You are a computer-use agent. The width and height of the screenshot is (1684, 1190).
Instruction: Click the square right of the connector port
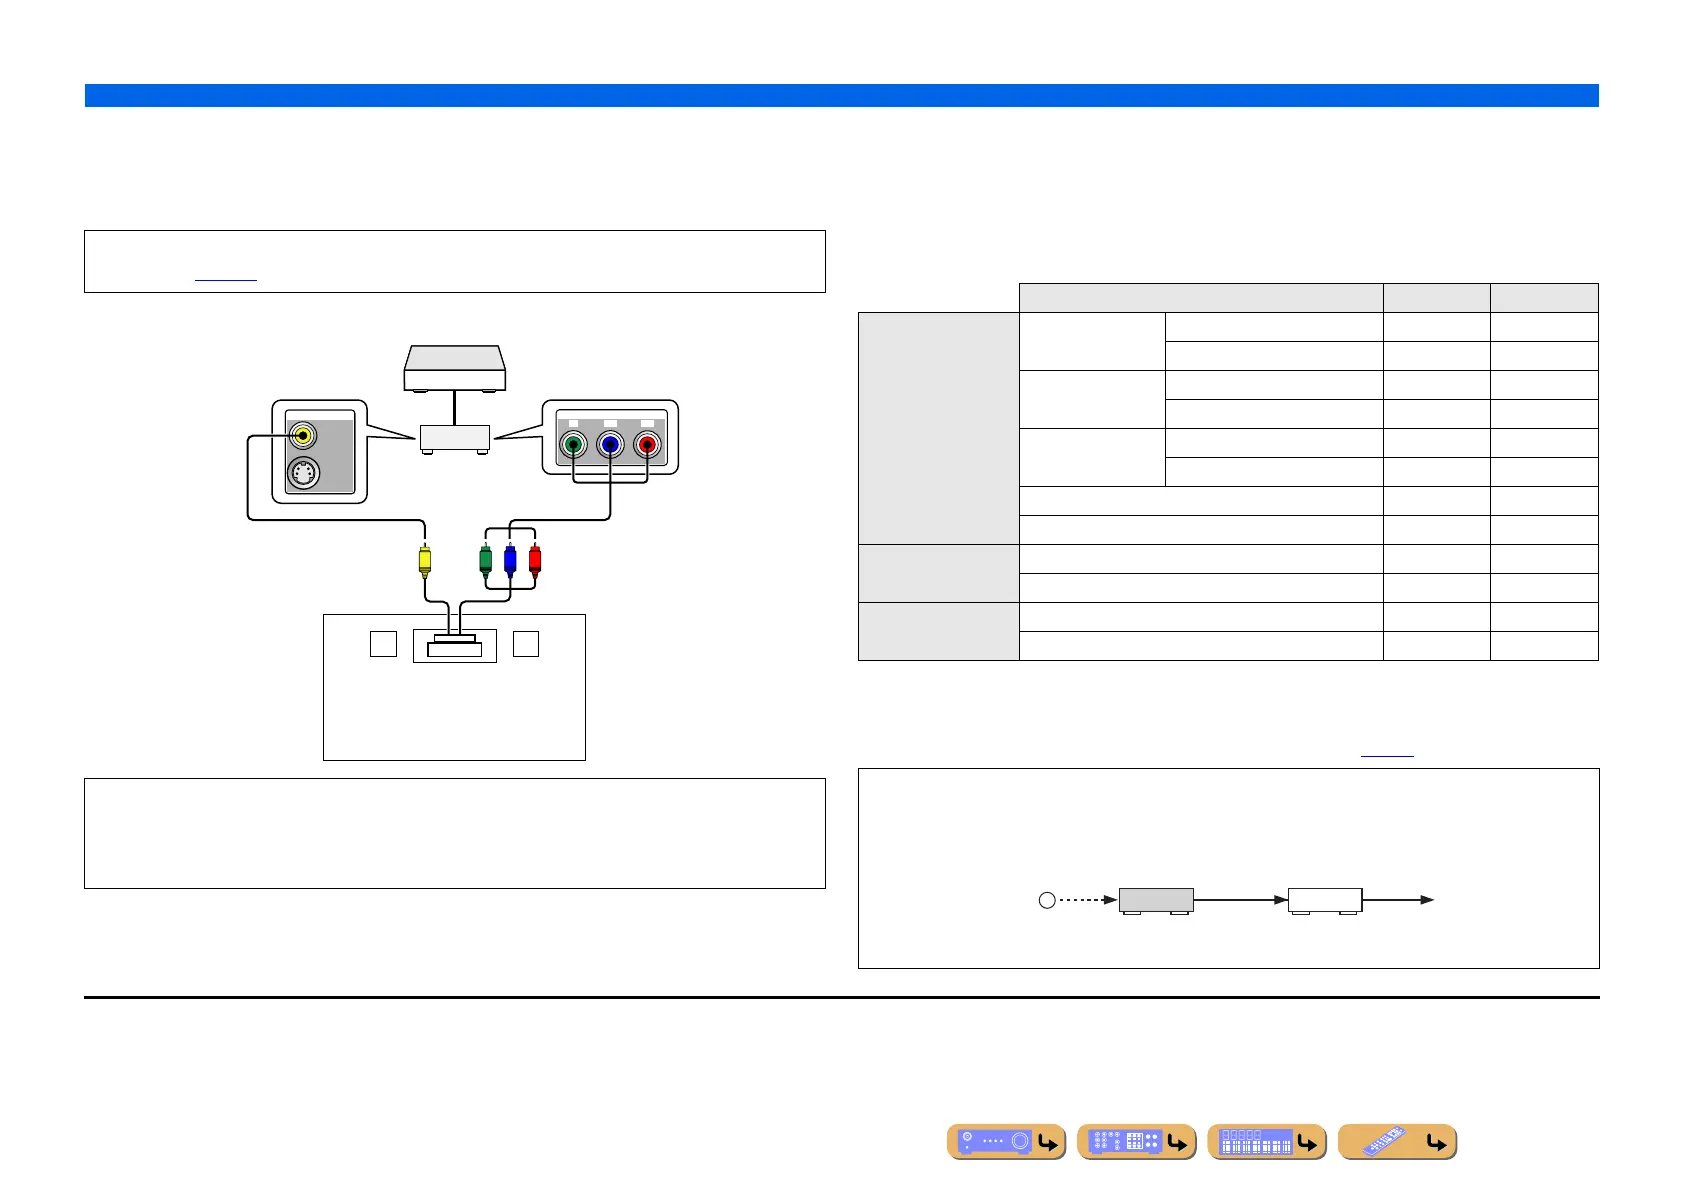526,644
